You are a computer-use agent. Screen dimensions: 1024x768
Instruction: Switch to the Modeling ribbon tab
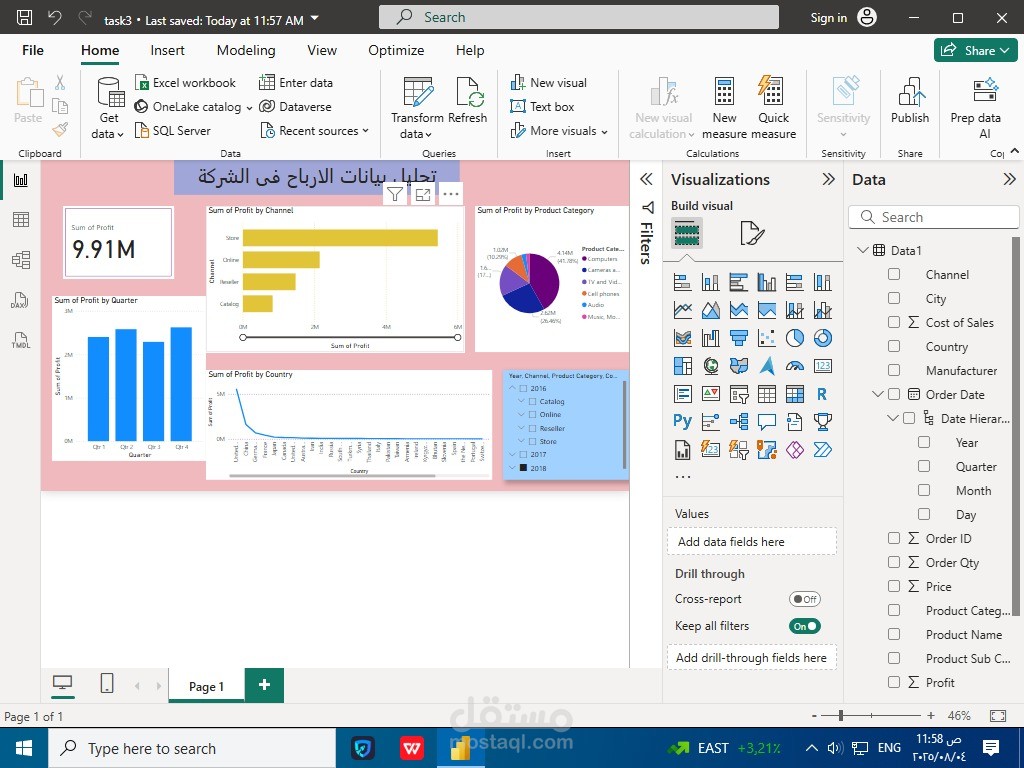click(x=246, y=50)
